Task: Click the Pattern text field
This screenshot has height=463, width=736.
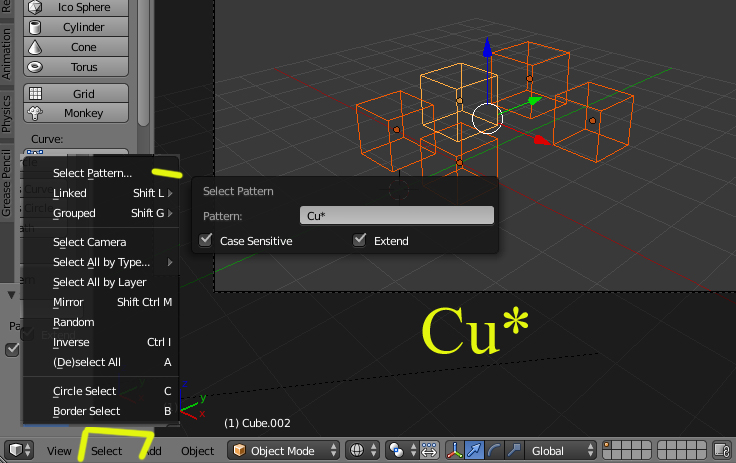Action: [396, 216]
